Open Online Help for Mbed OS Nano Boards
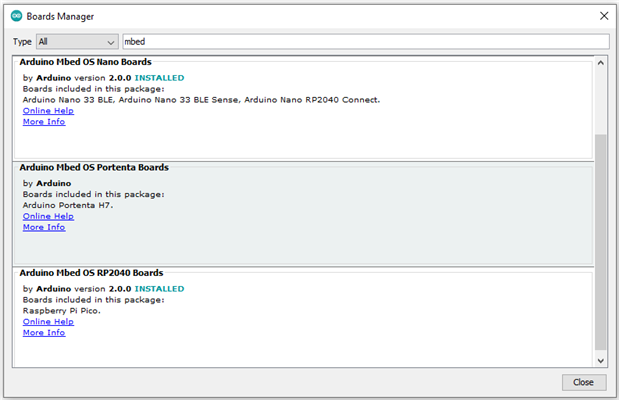This screenshot has height=400, width=619. (x=48, y=111)
